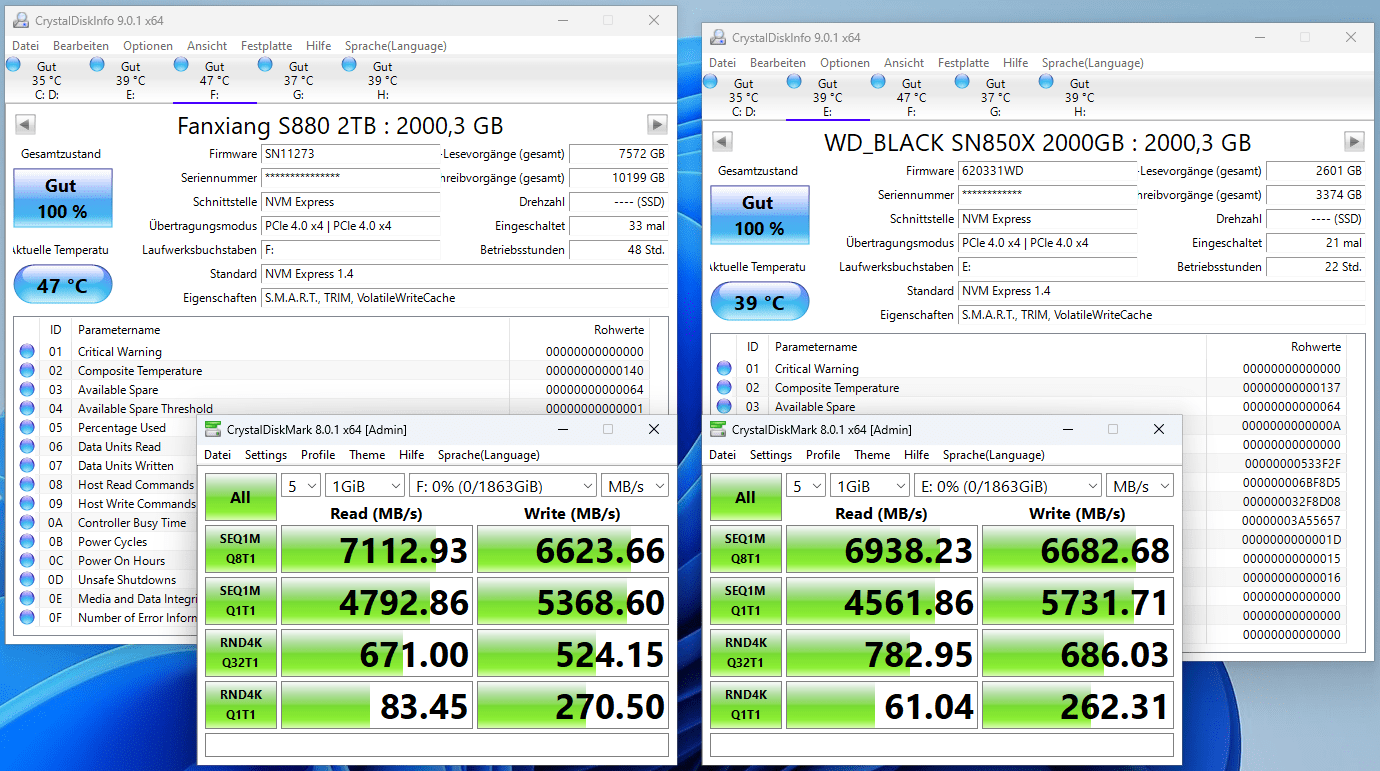Run SEQ1M Q1T1 test on F: drive
The height and width of the screenshot is (771, 1380).
240,601
